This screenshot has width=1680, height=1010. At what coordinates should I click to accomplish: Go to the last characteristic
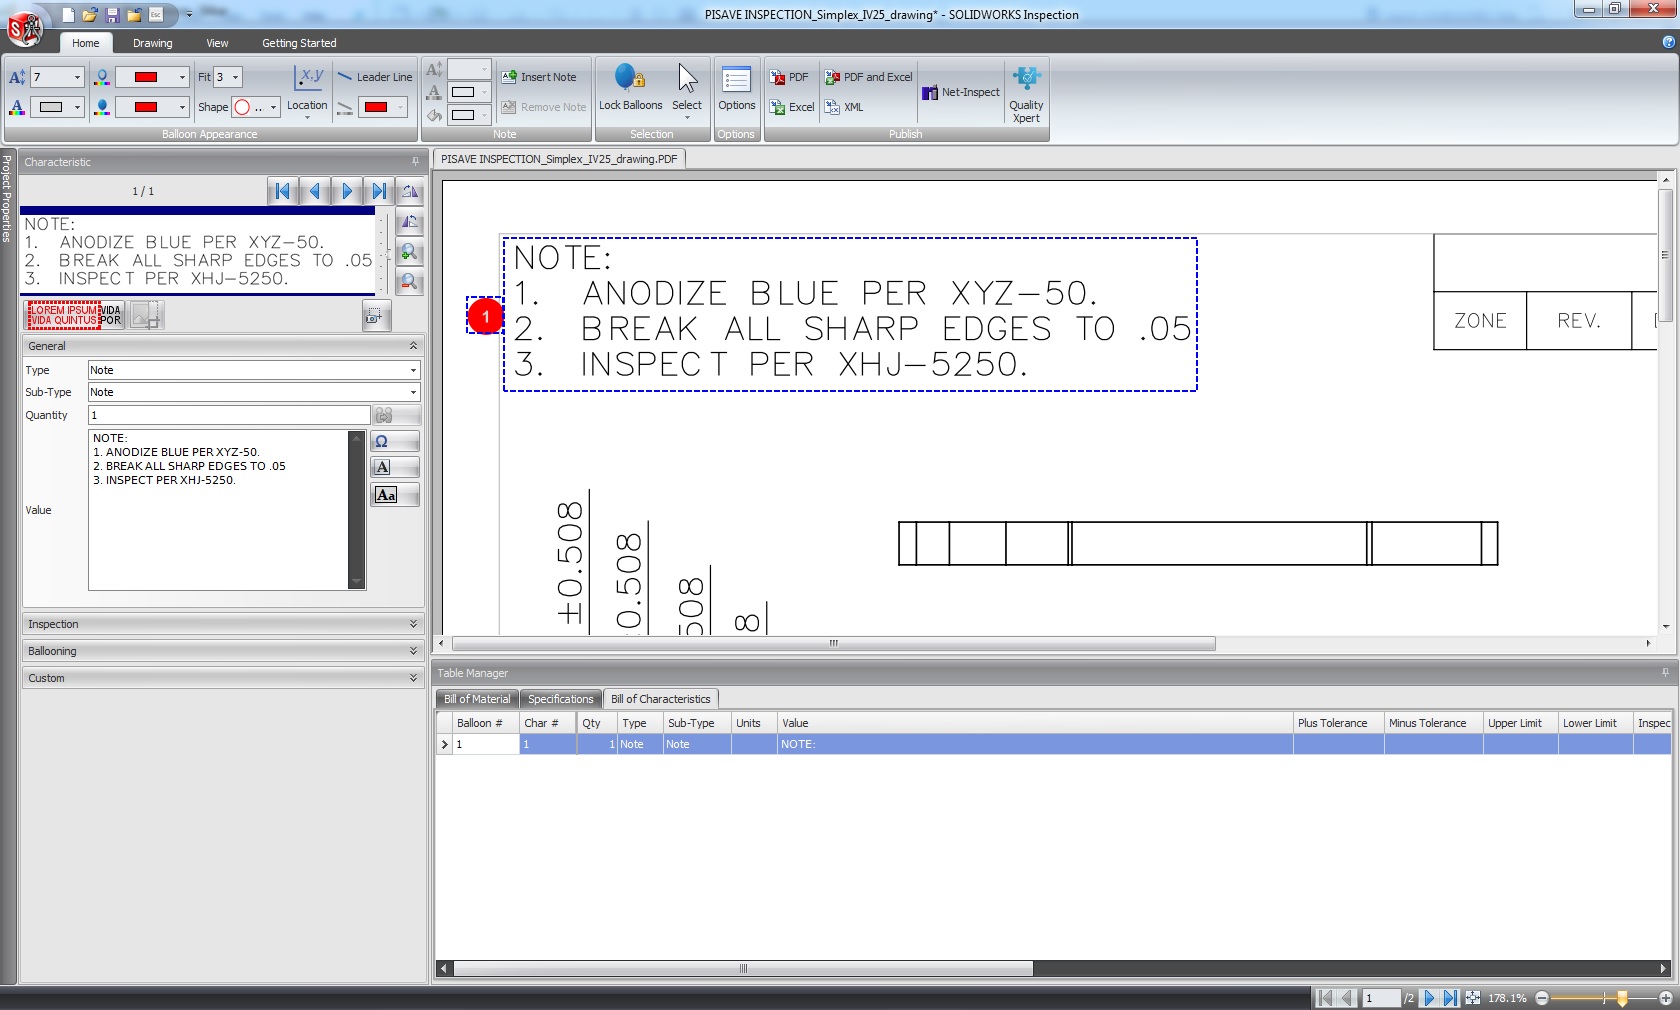click(x=379, y=191)
